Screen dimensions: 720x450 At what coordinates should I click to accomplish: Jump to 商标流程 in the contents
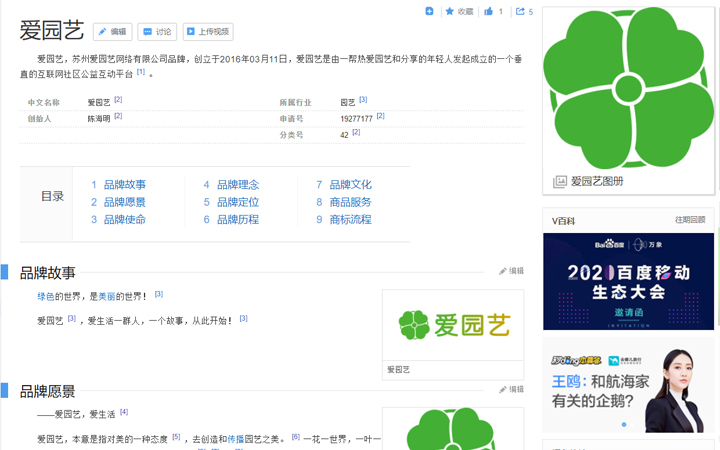pyautogui.click(x=350, y=219)
